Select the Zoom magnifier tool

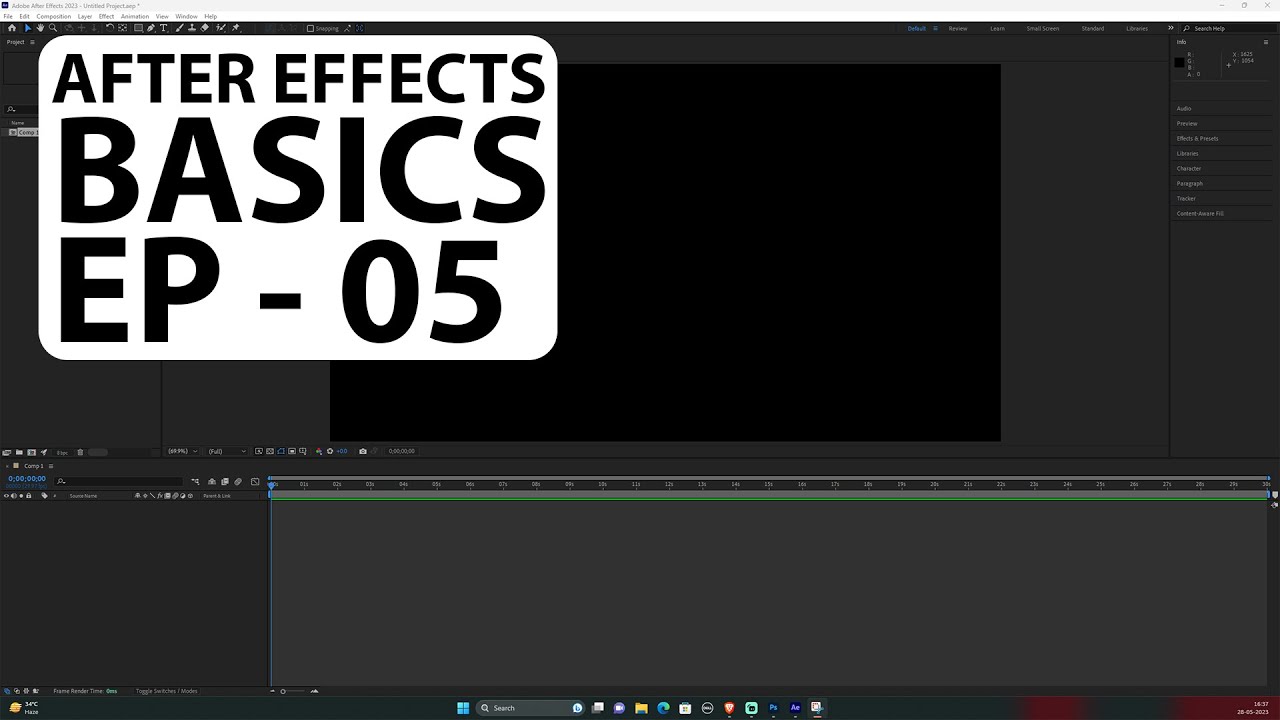point(53,28)
